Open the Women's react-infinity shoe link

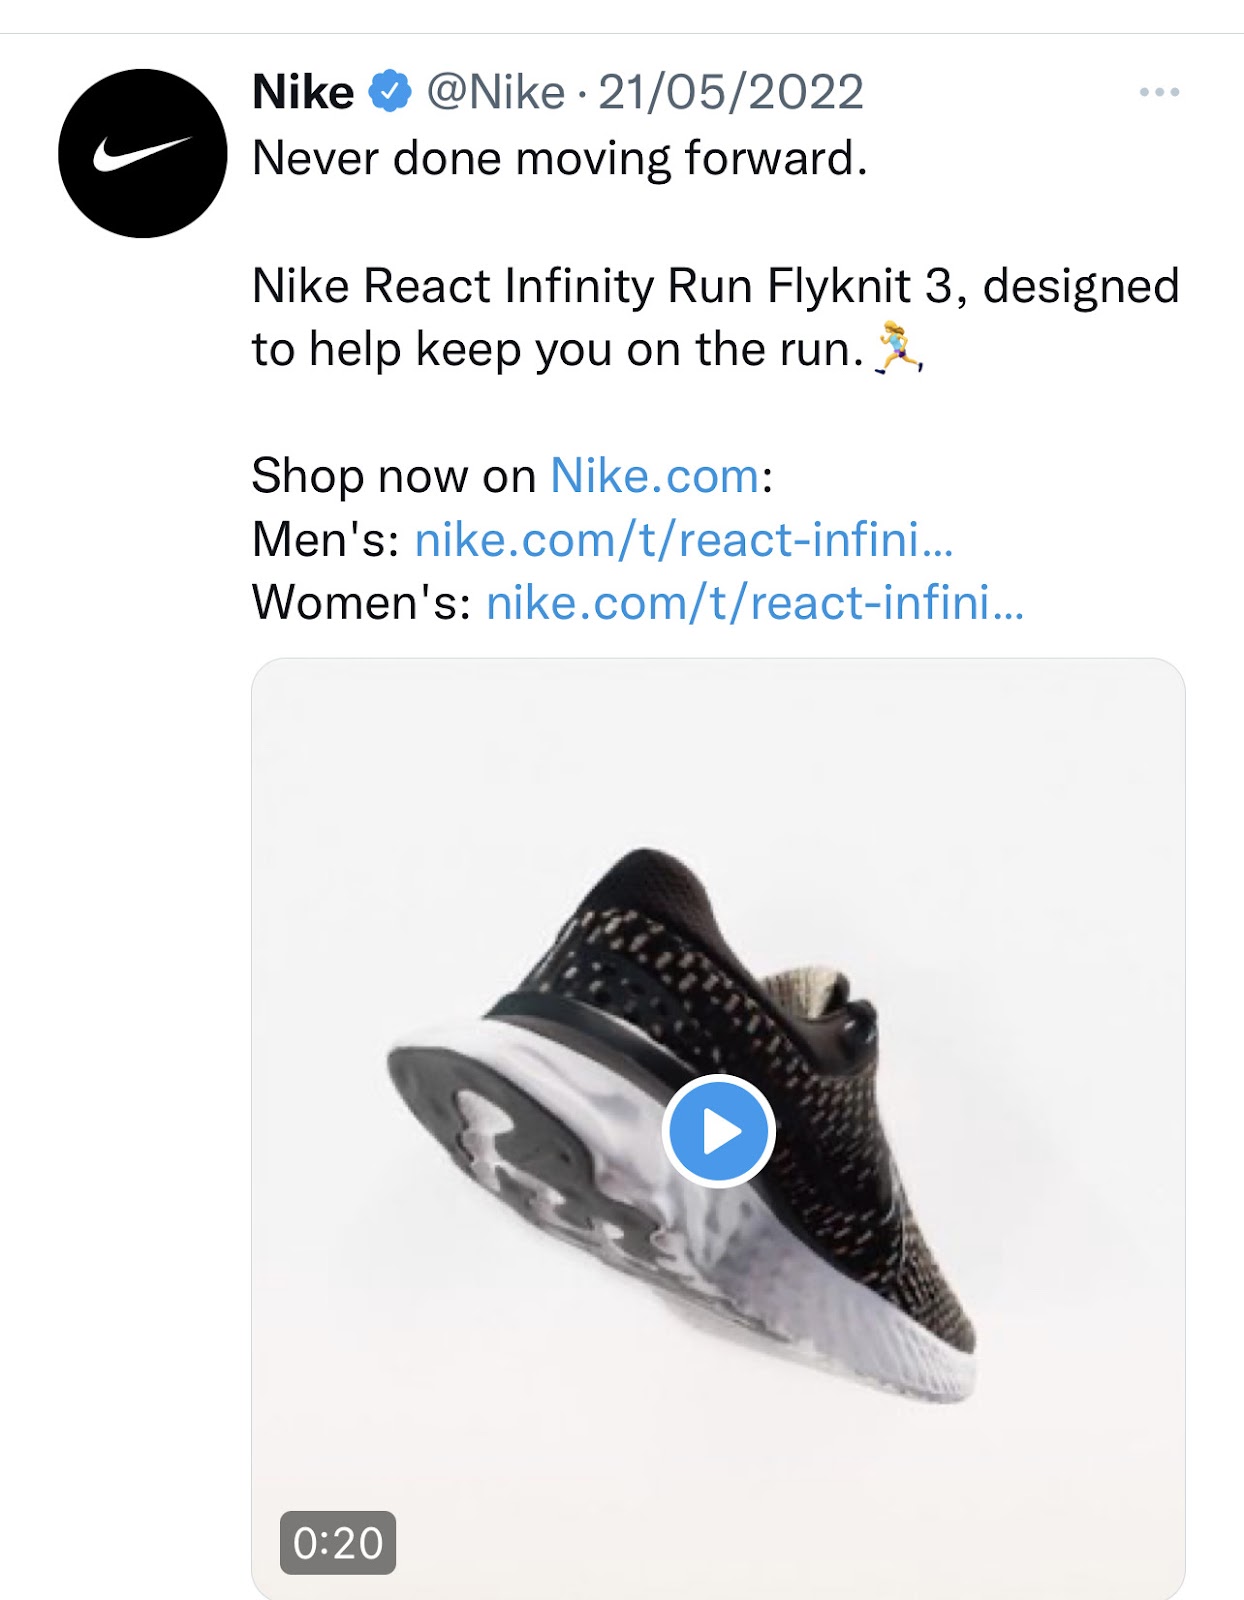click(x=754, y=603)
